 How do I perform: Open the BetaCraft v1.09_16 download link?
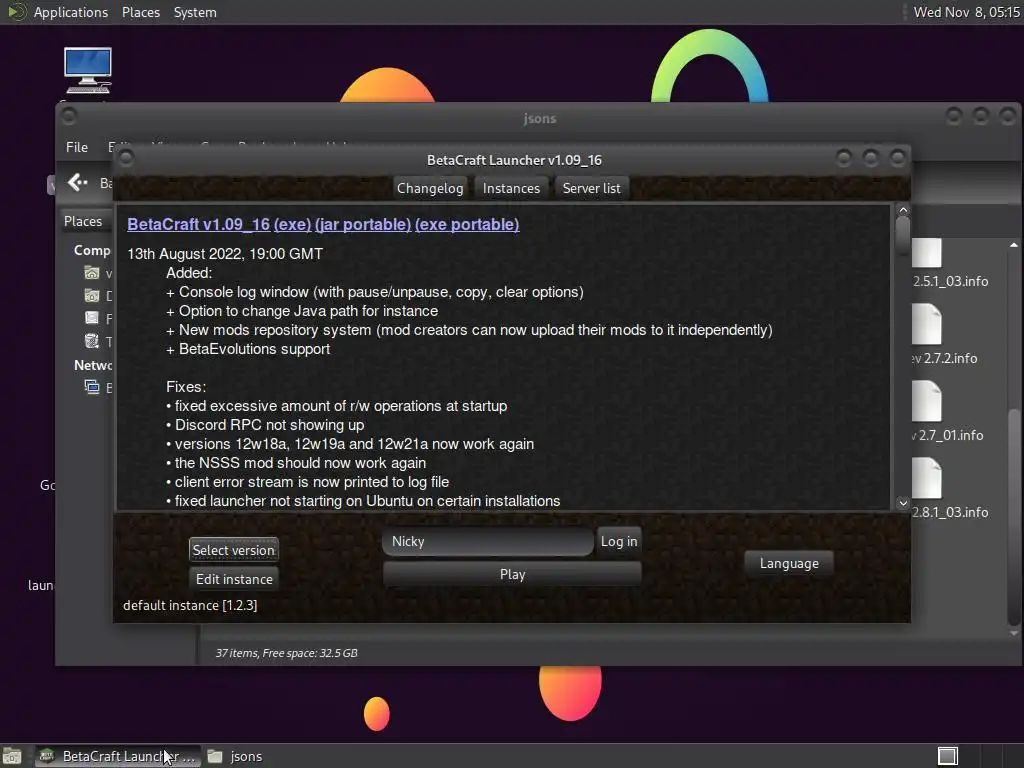click(199, 224)
